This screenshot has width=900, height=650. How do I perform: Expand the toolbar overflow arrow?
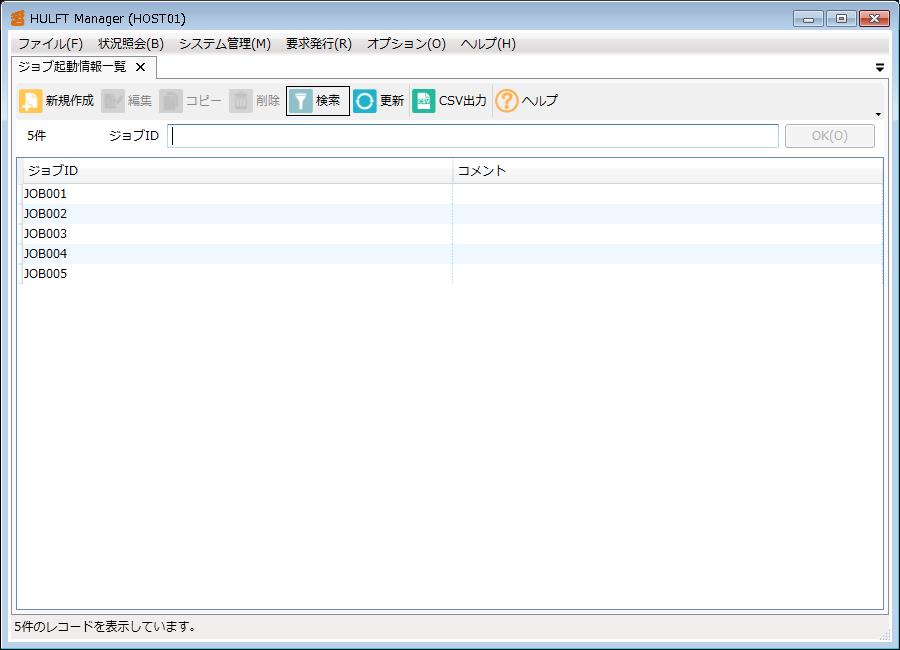tap(878, 114)
